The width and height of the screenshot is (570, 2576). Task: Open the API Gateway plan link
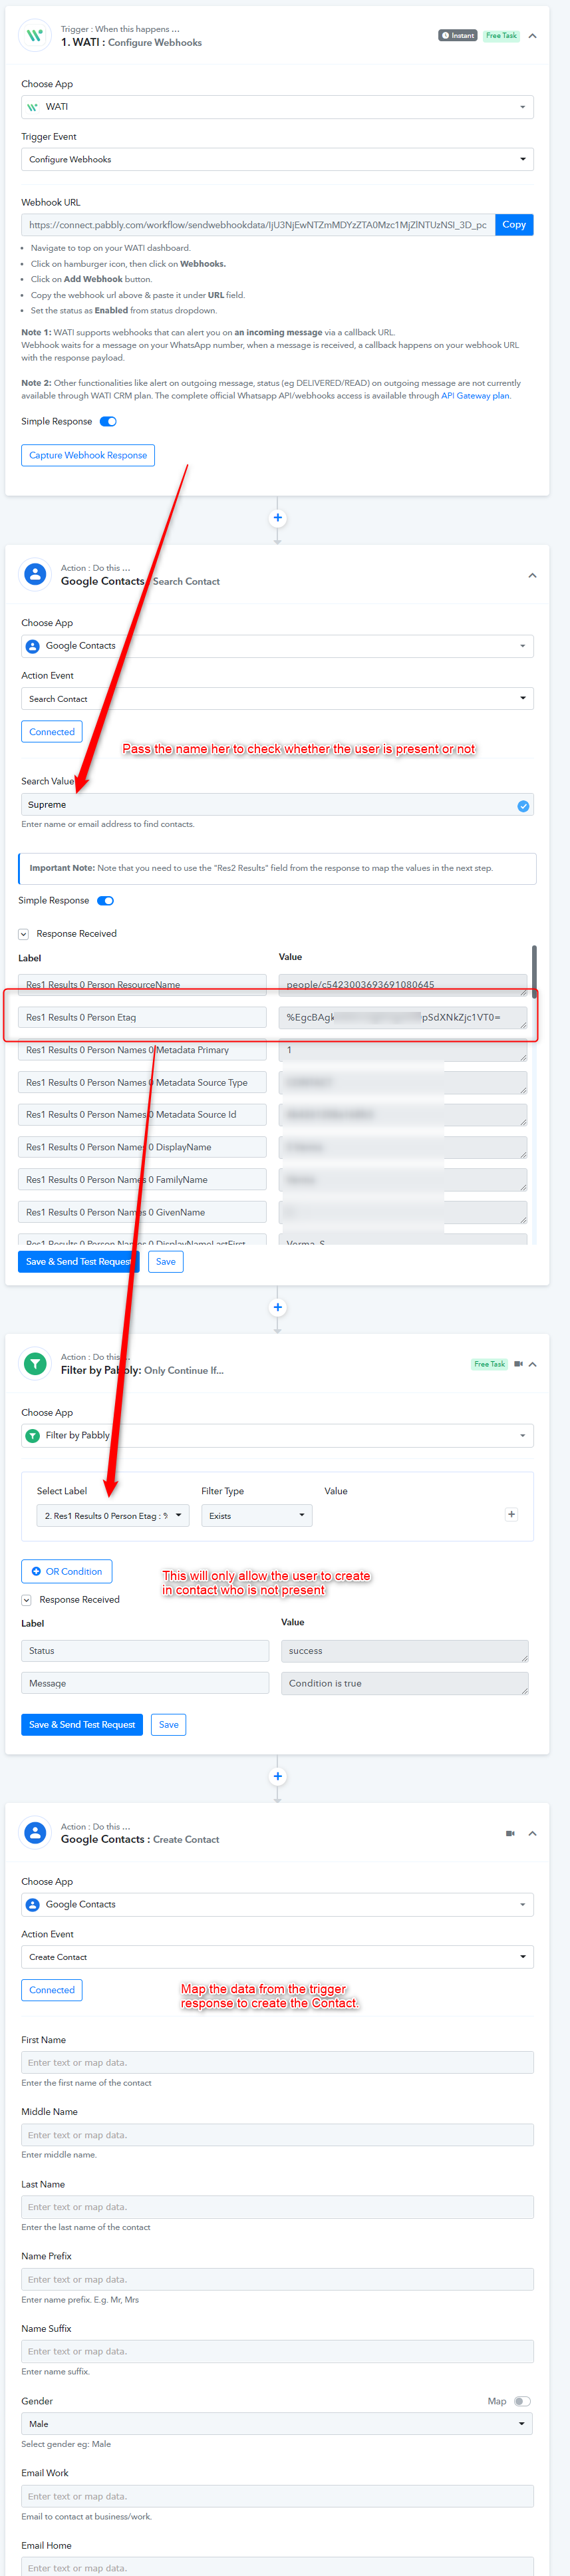tap(475, 396)
